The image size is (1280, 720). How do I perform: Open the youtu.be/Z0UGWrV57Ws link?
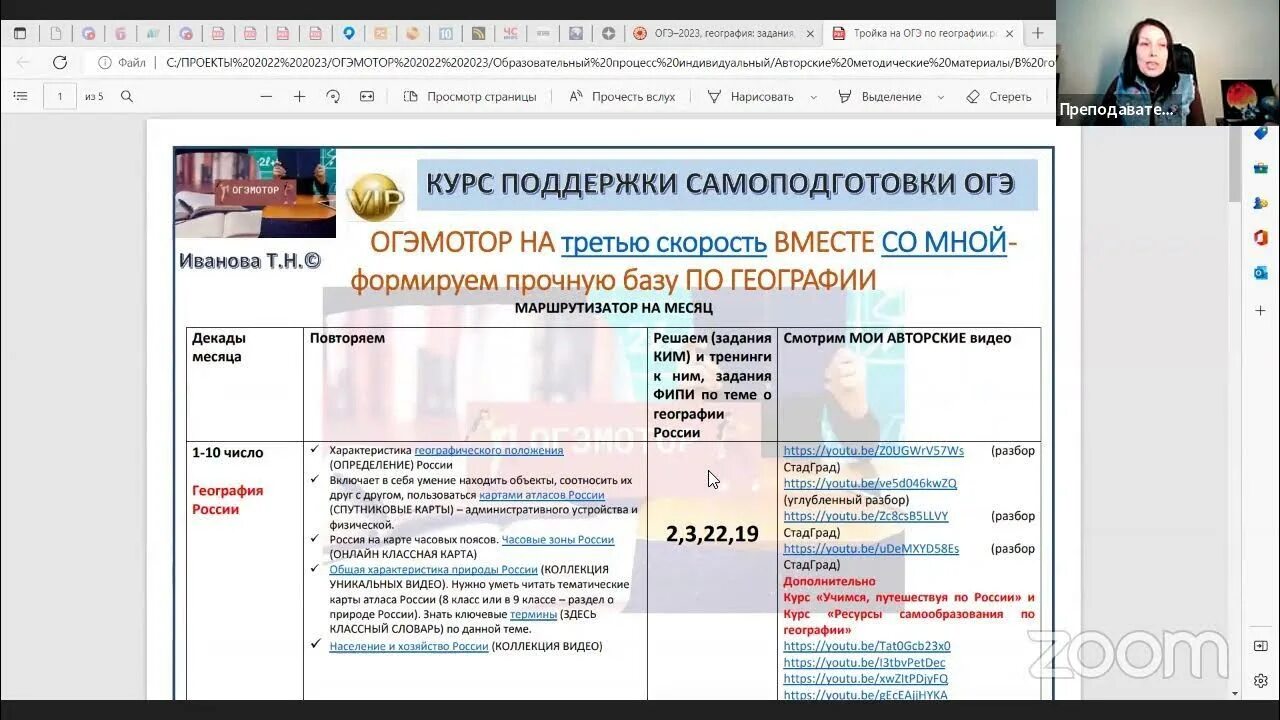(x=873, y=451)
